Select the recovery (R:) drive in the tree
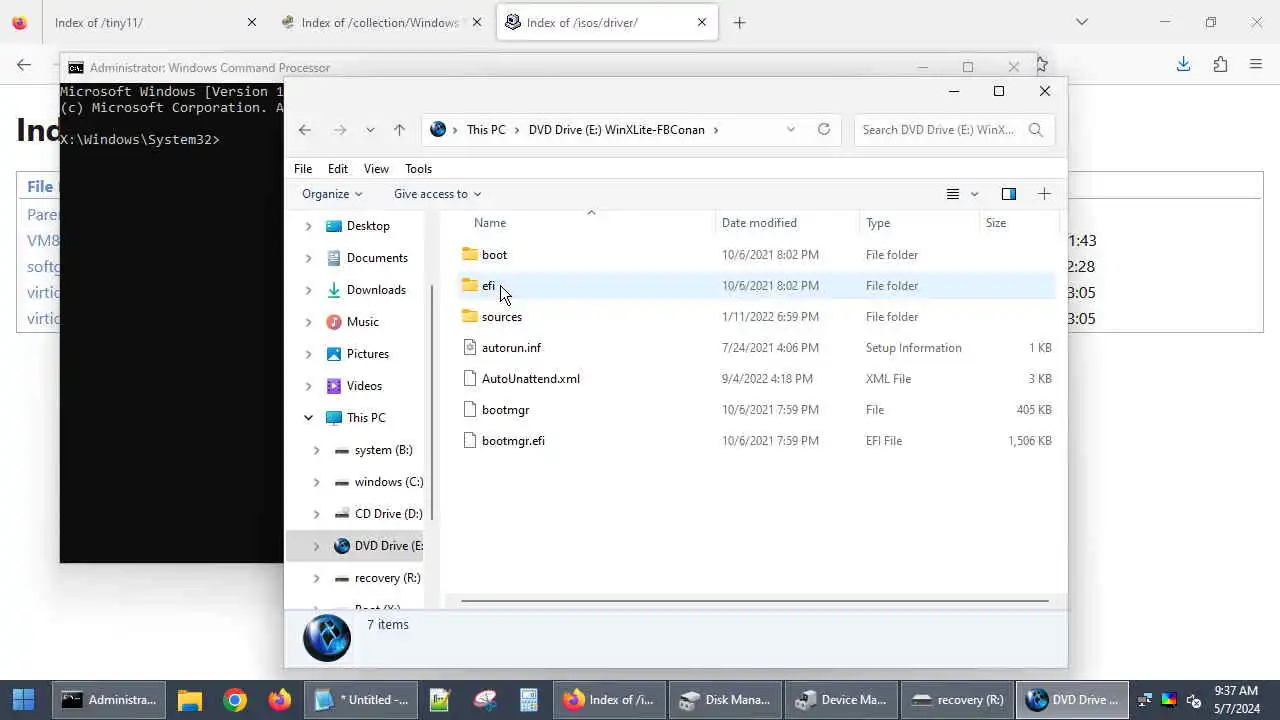Viewport: 1280px width, 720px height. [x=387, y=578]
